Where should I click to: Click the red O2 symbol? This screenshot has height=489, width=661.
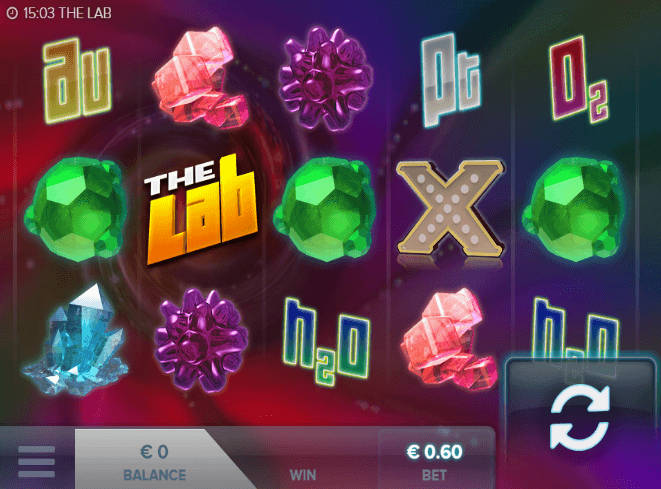click(578, 78)
